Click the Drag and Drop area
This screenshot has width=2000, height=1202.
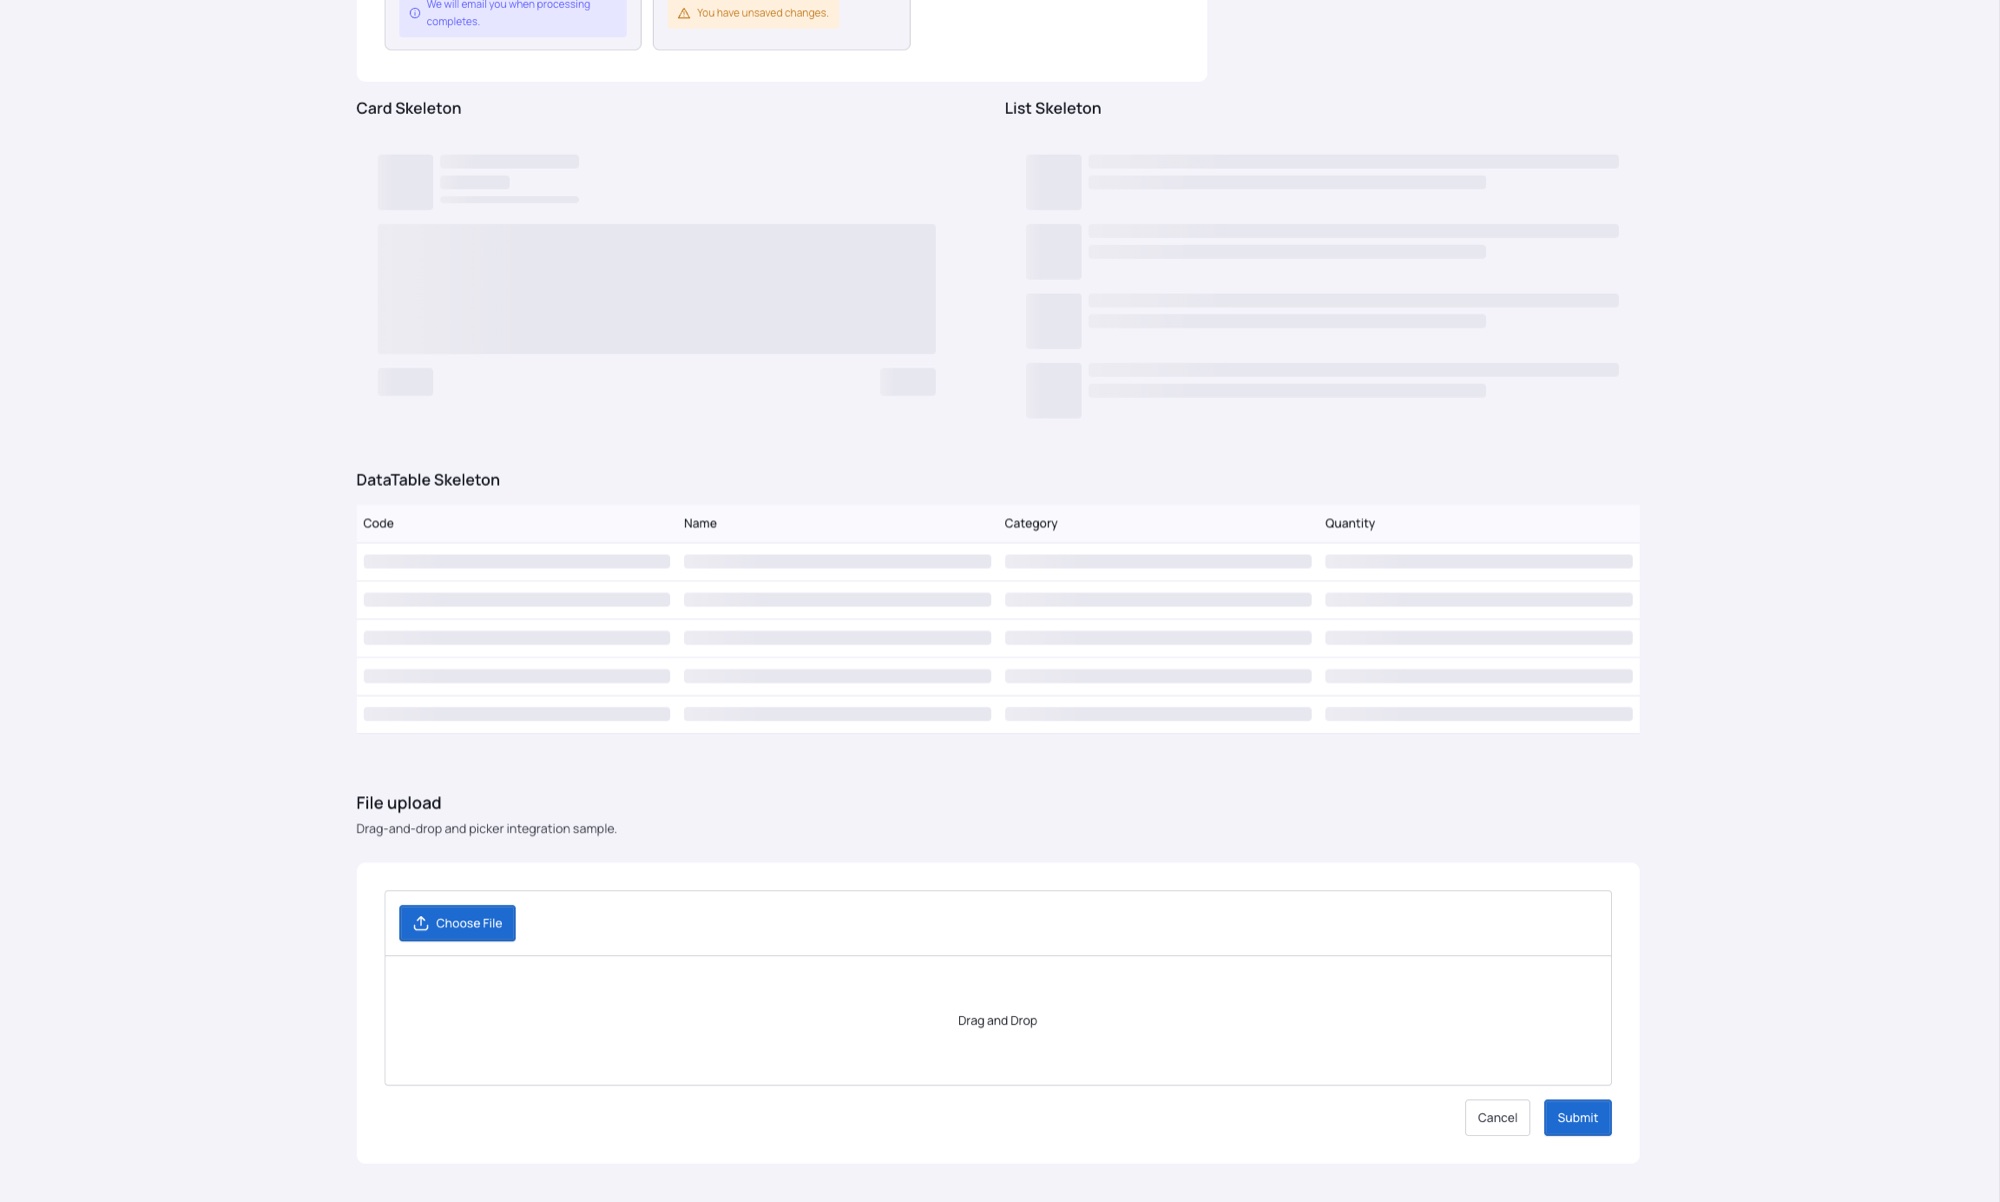pyautogui.click(x=998, y=1020)
